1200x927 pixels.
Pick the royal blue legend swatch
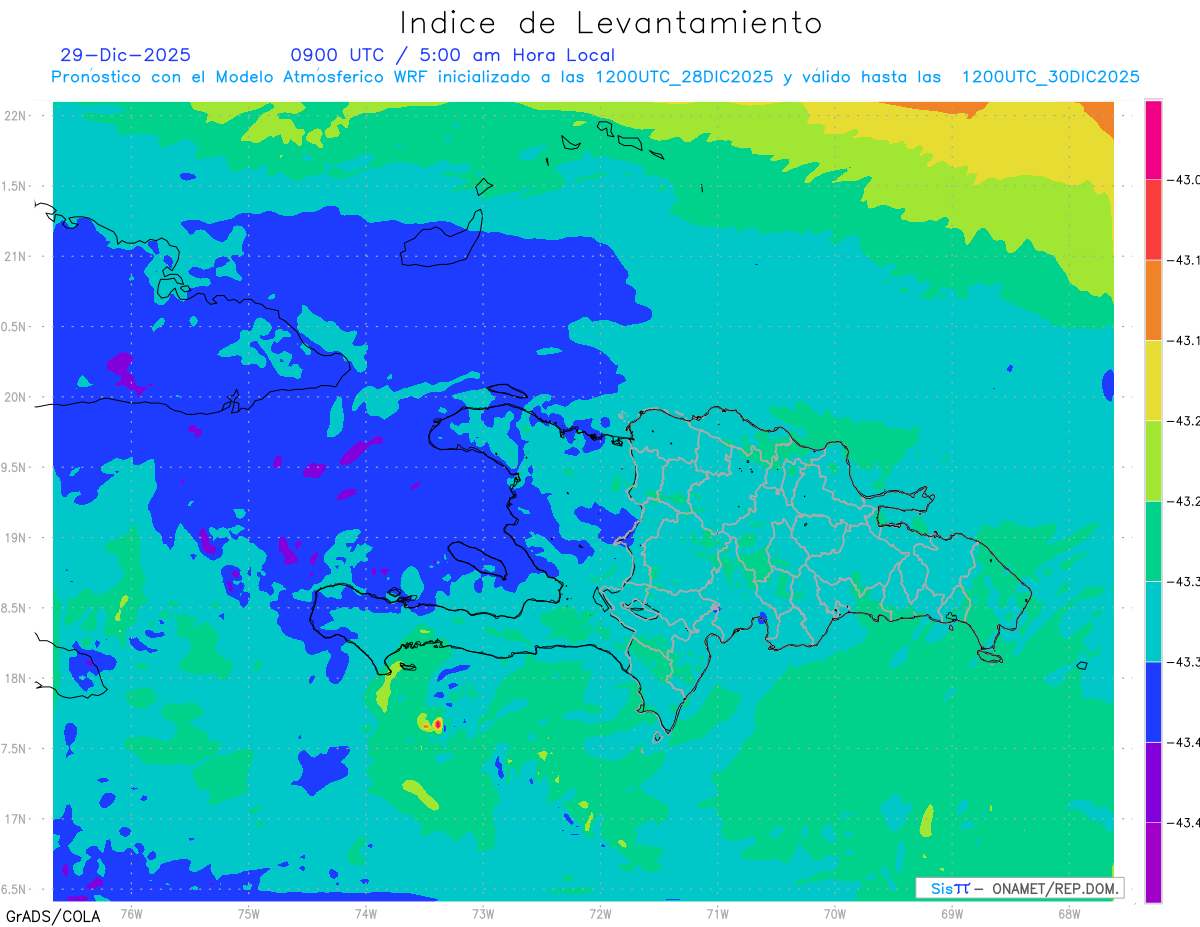[1153, 701]
